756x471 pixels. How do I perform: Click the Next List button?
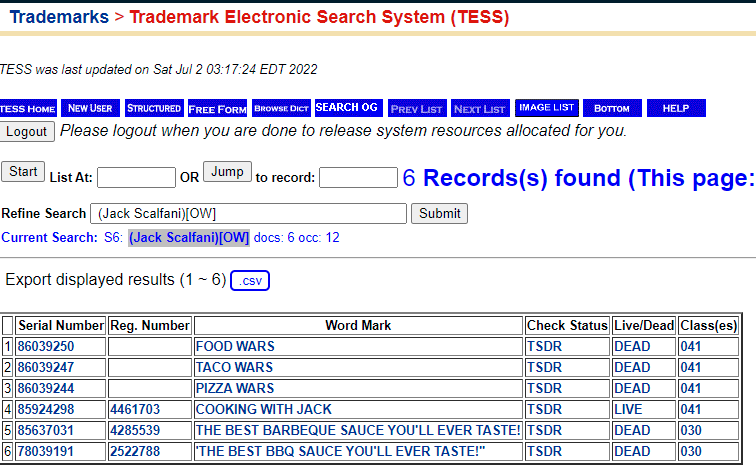[480, 108]
